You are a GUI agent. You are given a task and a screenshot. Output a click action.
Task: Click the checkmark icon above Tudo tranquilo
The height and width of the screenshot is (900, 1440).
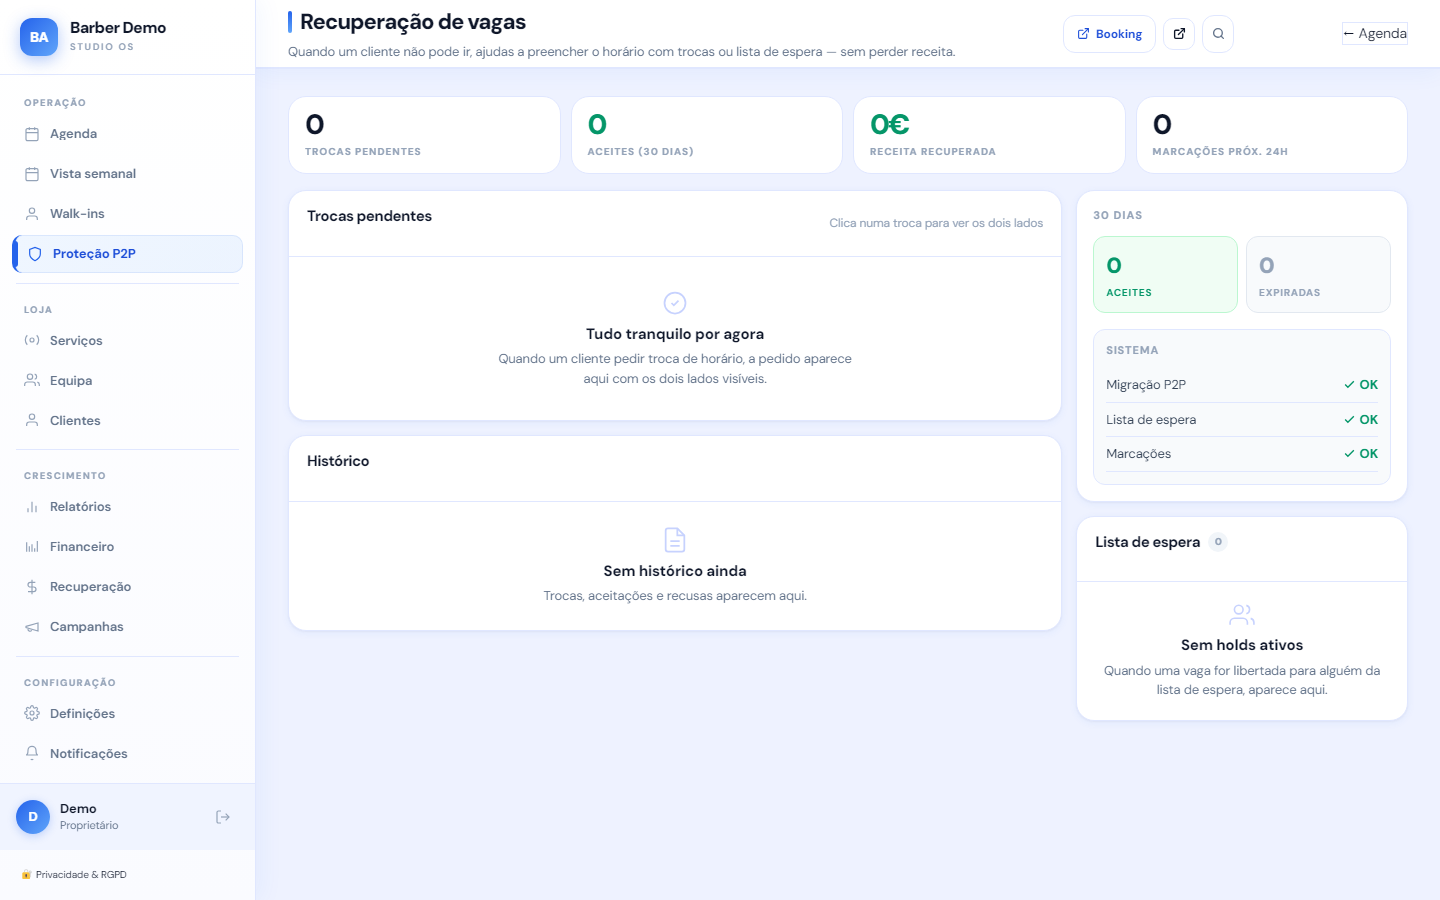tap(675, 302)
